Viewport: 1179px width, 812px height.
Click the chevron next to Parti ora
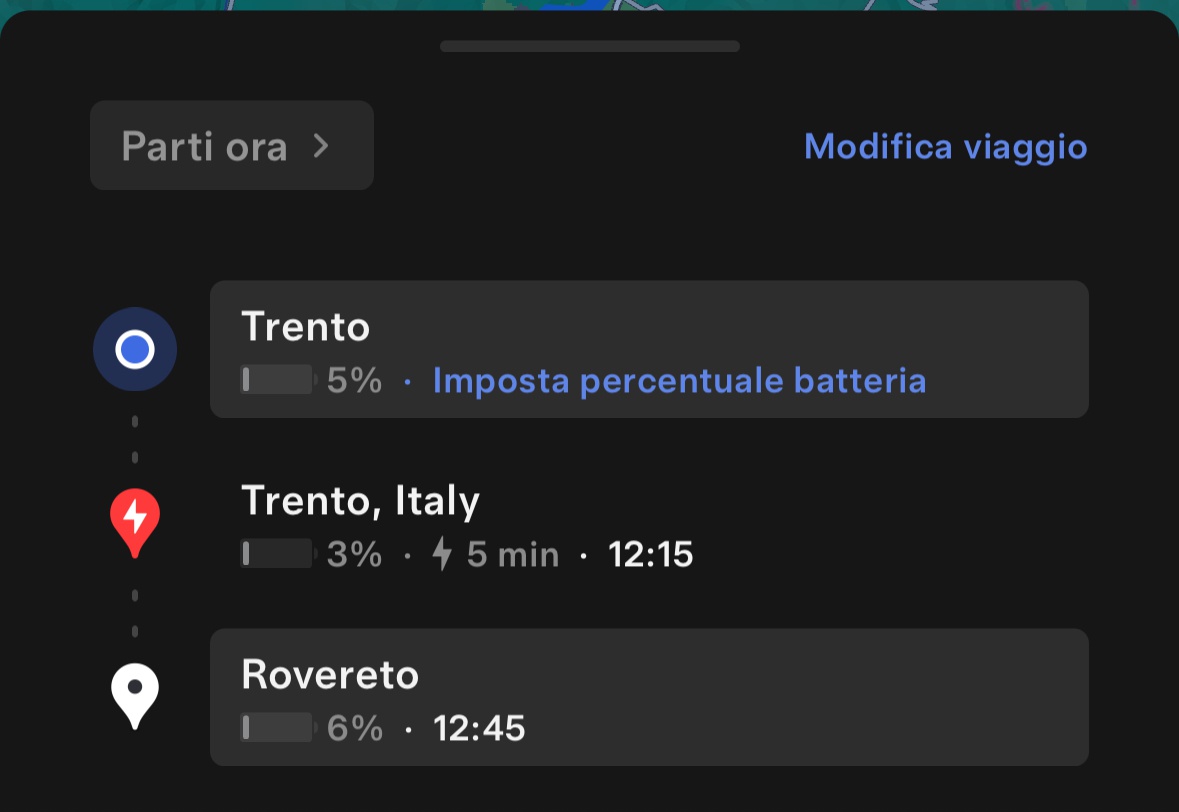(x=321, y=146)
